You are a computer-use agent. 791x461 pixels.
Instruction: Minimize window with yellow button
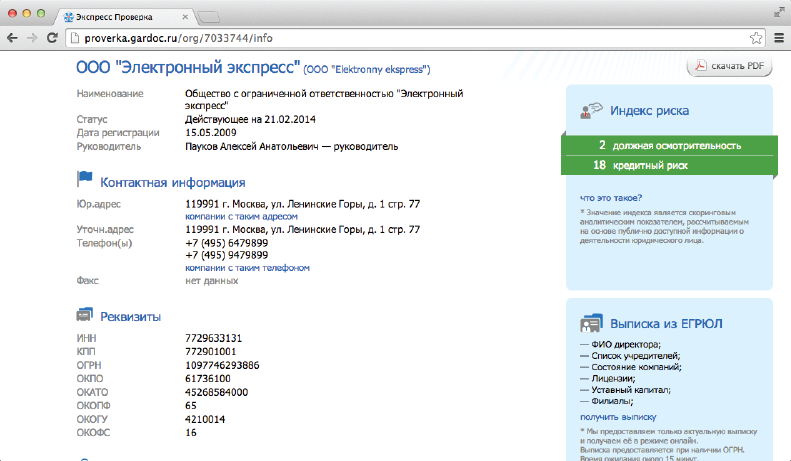(27, 14)
